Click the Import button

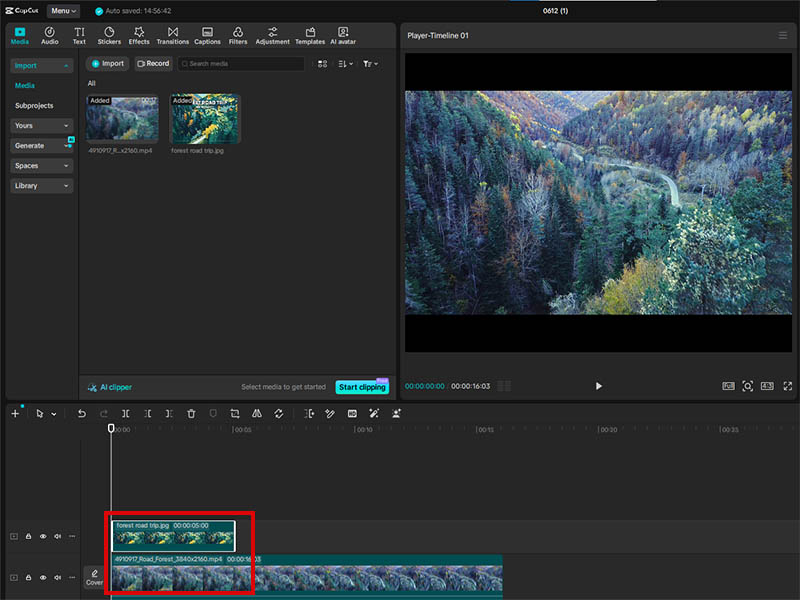tap(108, 64)
